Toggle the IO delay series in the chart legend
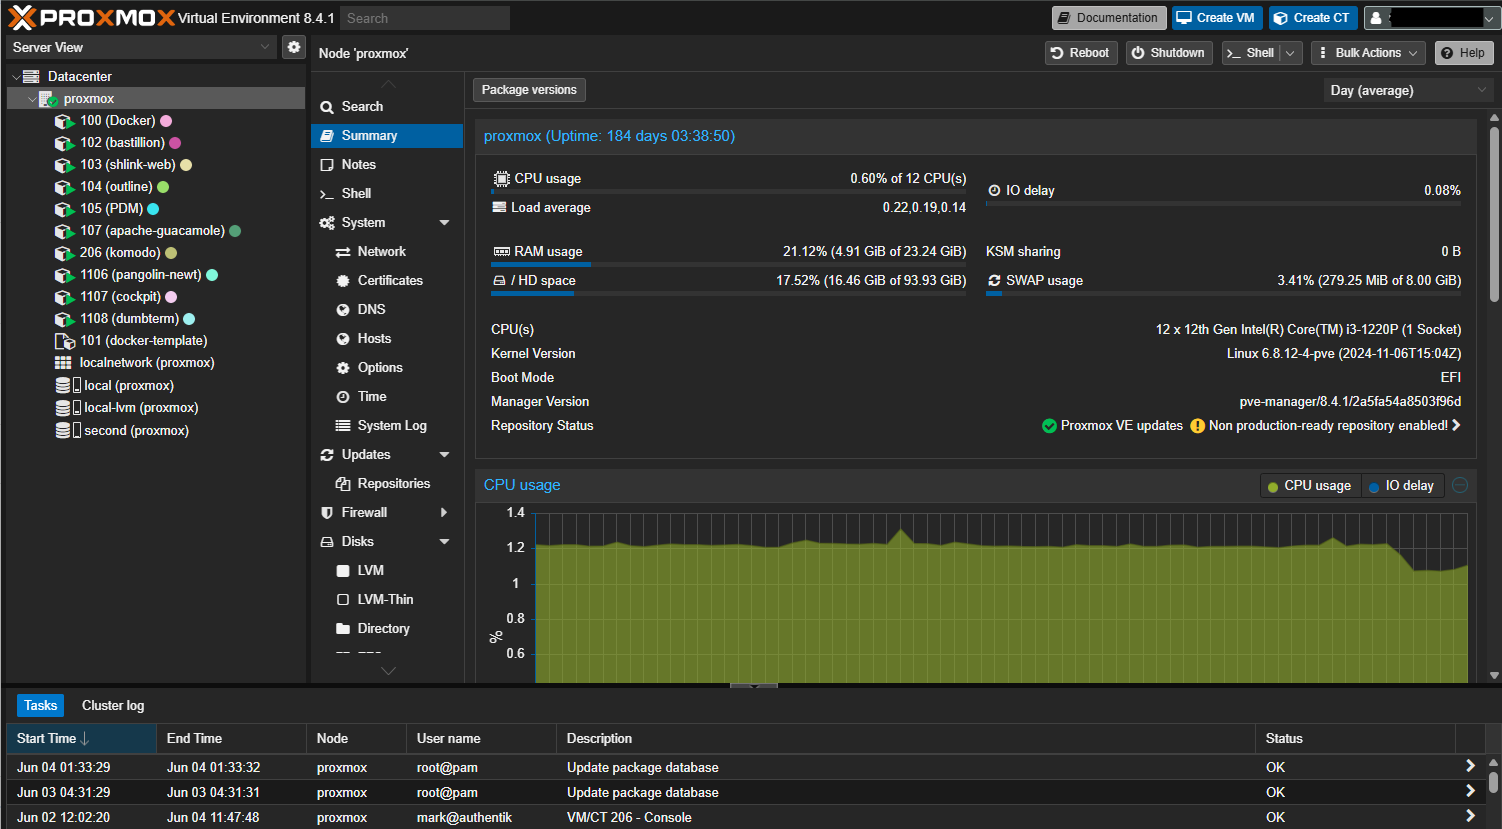This screenshot has height=829, width=1502. tap(1403, 485)
